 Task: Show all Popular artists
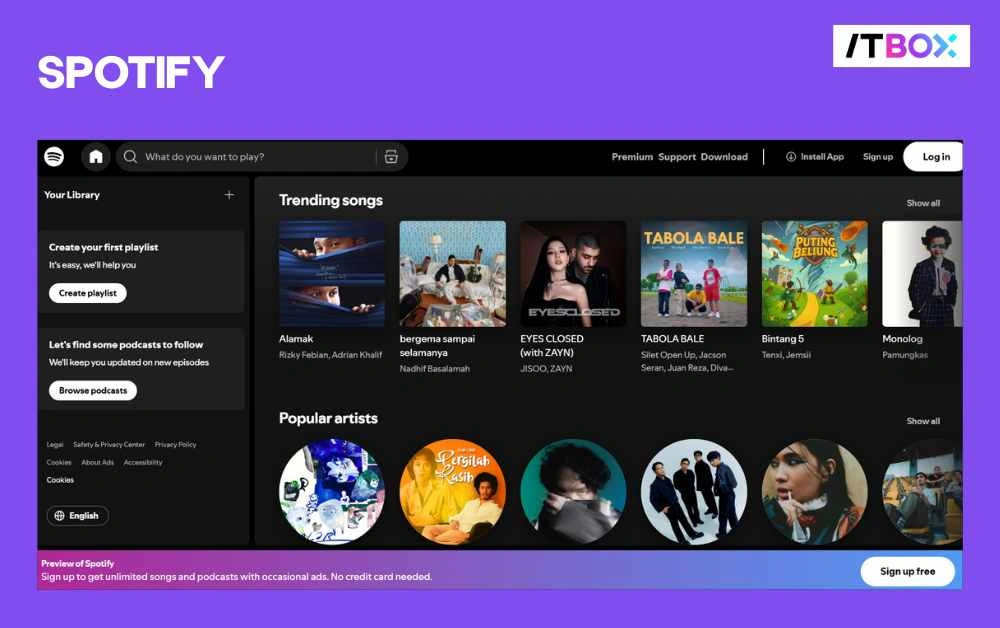pos(923,421)
